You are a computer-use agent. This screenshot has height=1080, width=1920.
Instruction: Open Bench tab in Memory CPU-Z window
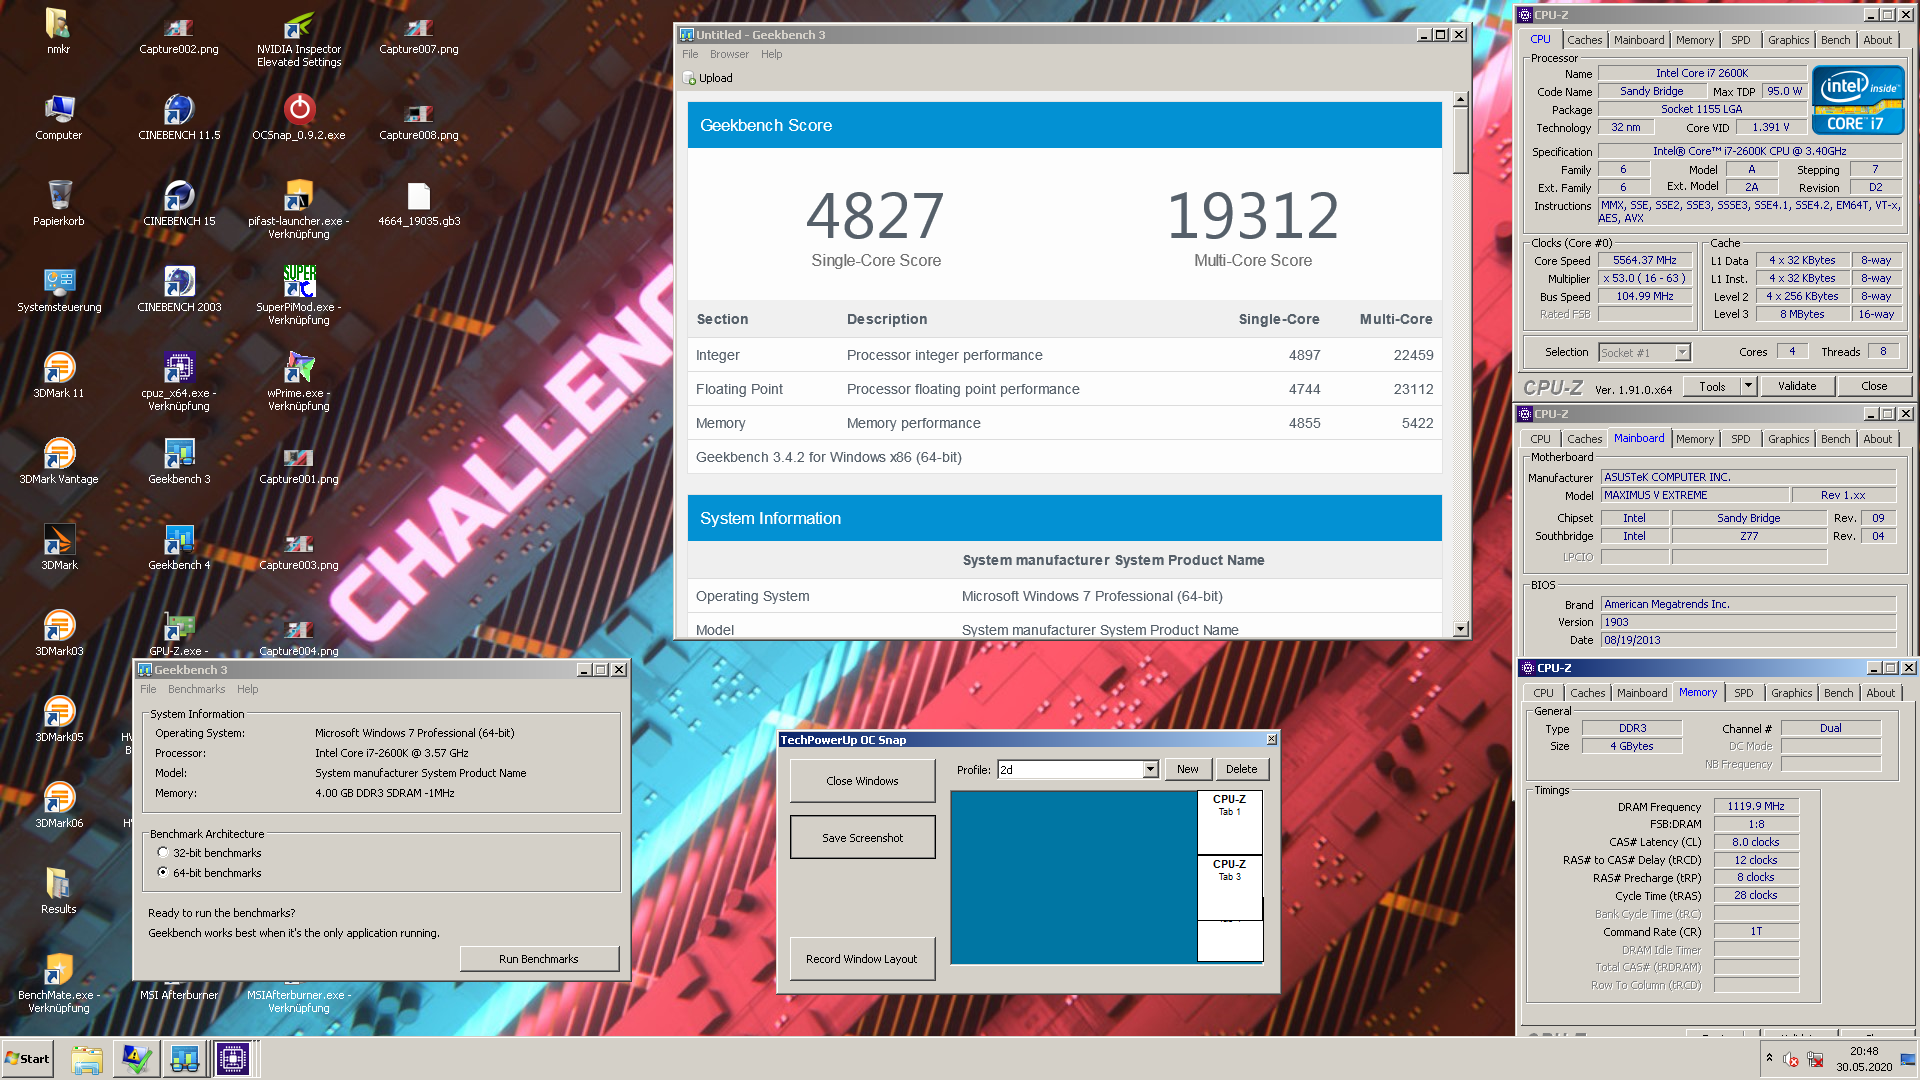click(1838, 693)
